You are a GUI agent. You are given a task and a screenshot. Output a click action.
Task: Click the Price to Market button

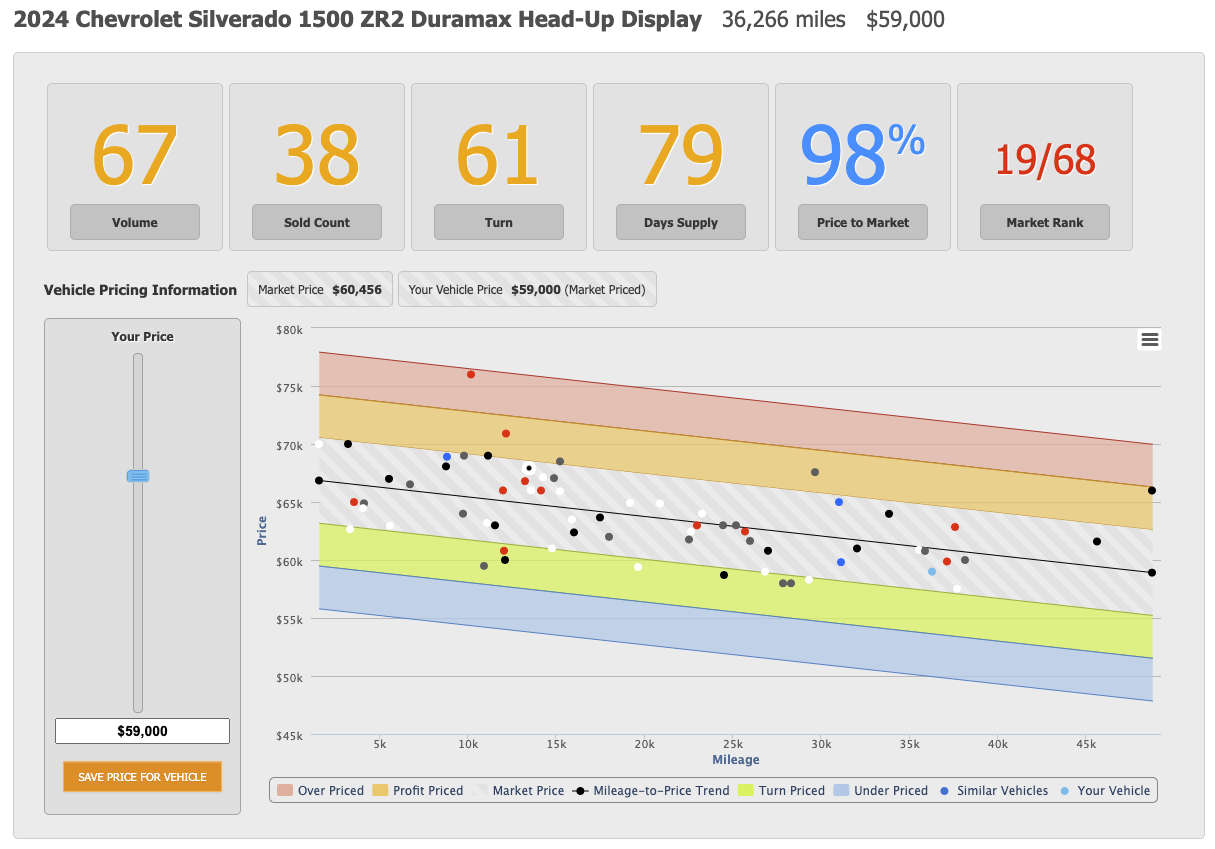863,223
